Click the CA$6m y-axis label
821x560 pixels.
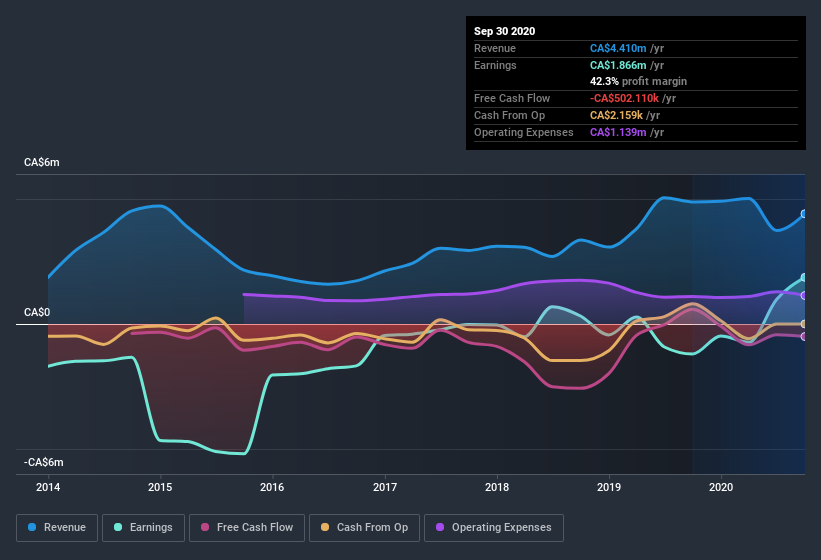[41, 162]
